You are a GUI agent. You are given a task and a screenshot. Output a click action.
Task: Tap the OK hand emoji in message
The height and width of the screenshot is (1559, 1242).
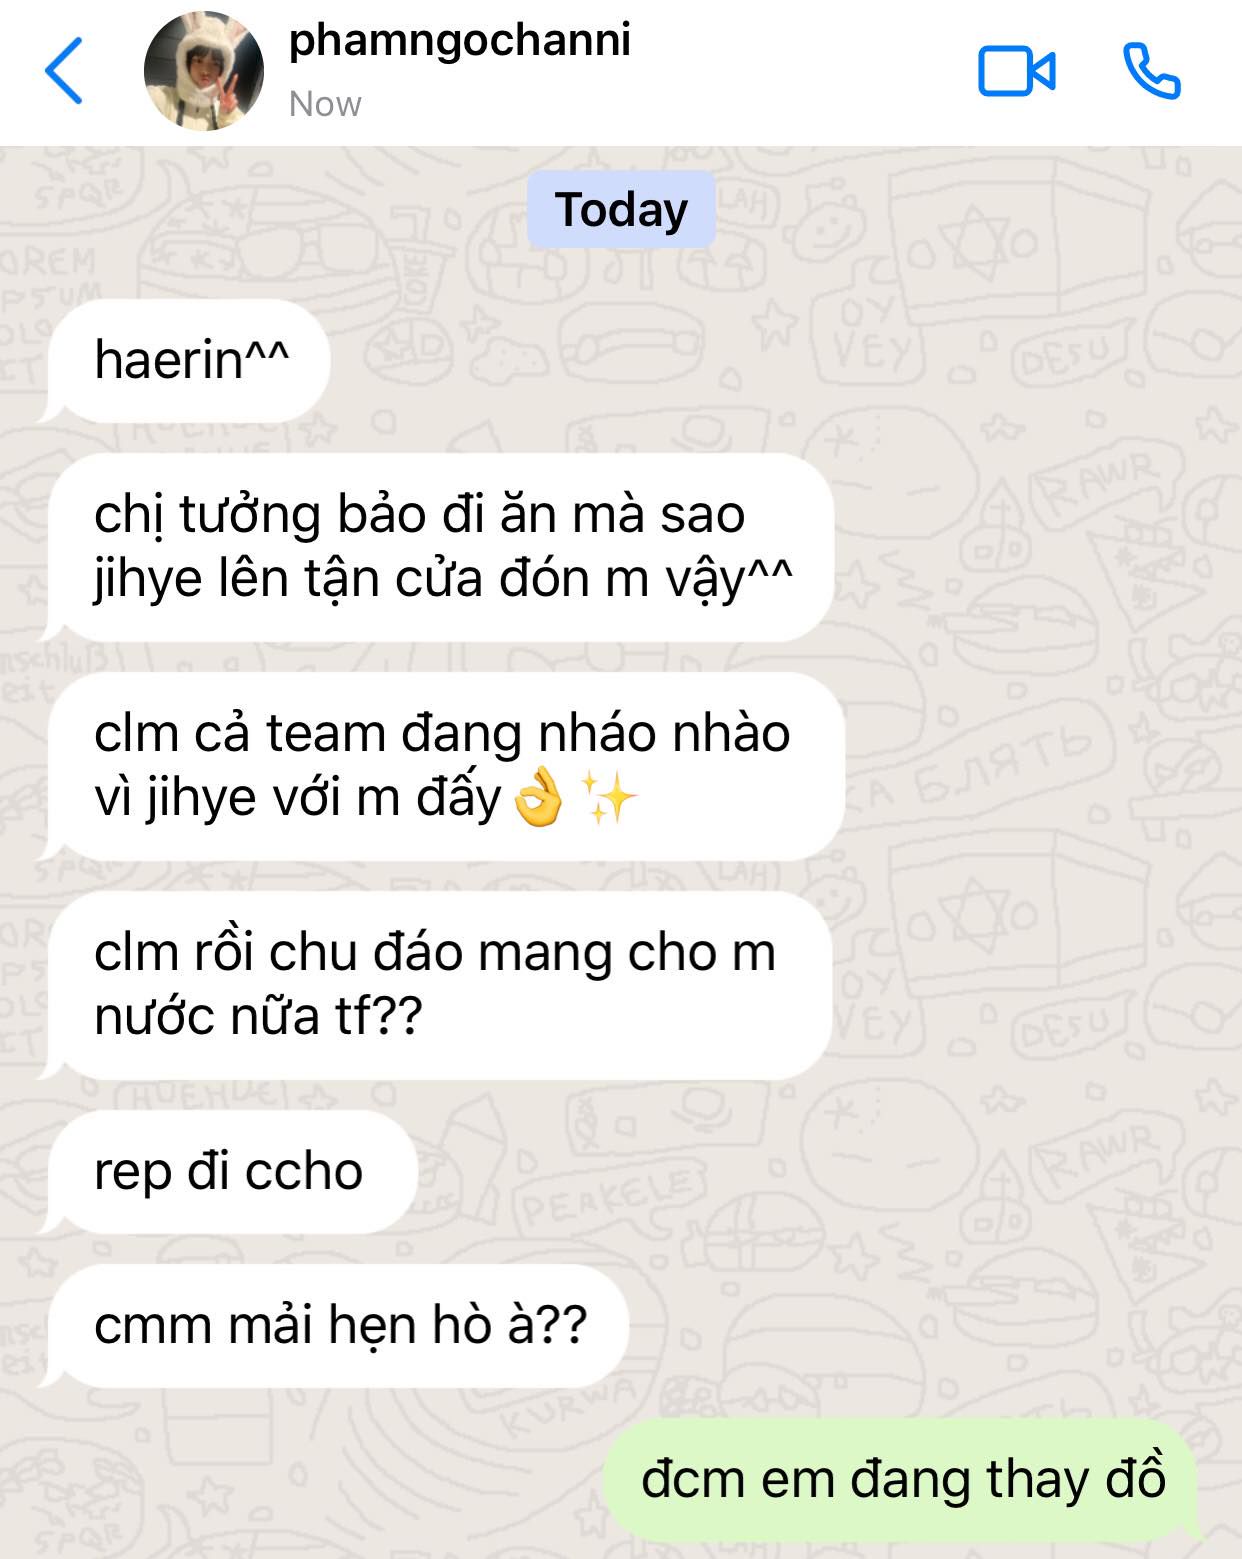(537, 798)
